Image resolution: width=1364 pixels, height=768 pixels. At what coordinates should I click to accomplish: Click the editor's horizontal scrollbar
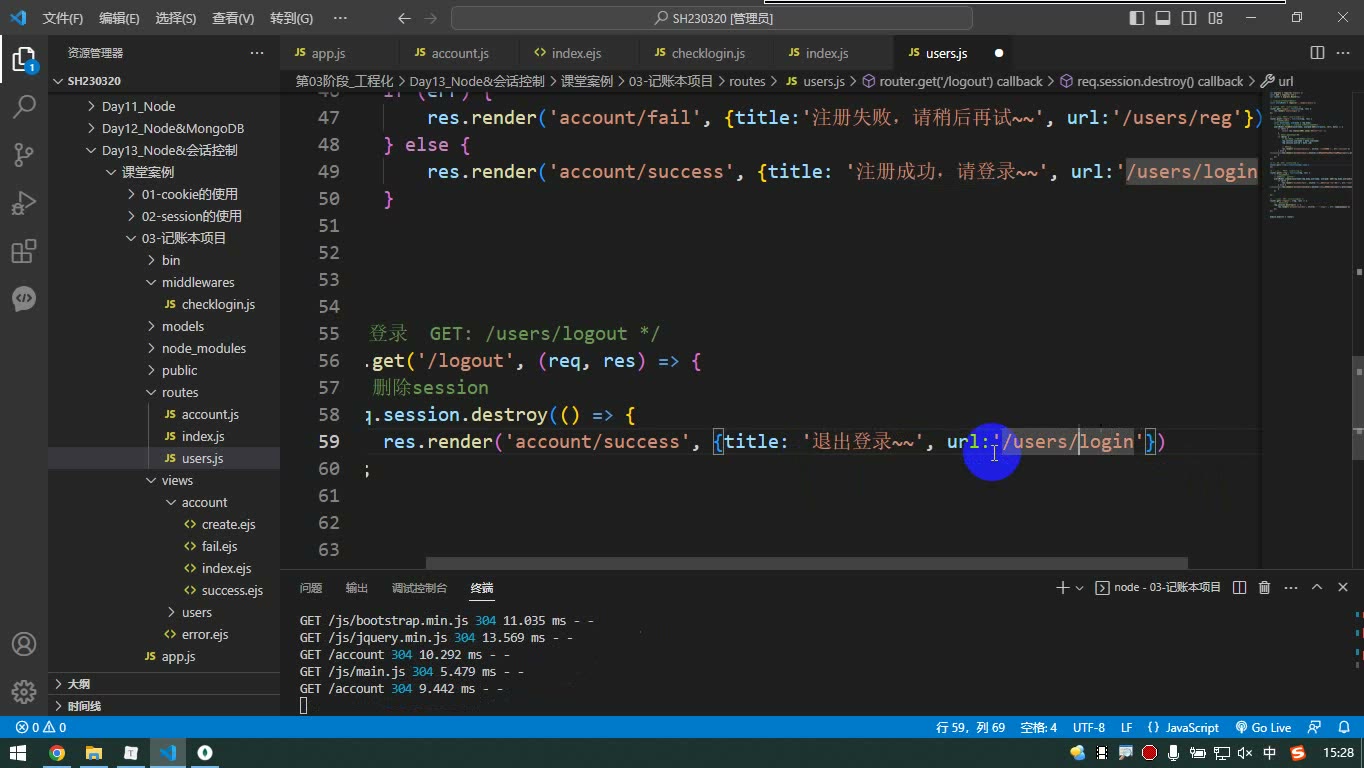pos(807,563)
